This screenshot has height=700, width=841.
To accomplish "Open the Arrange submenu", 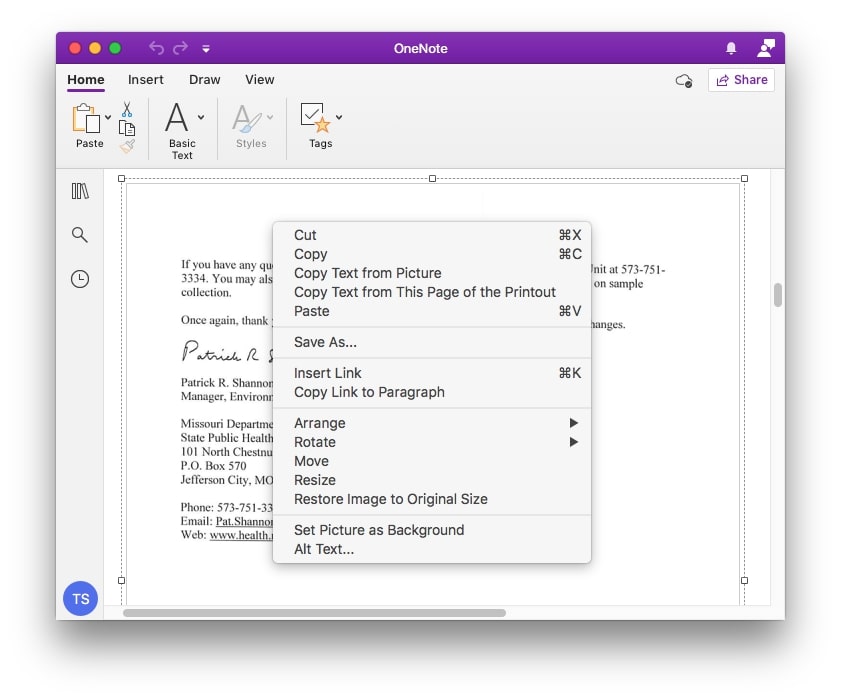I will [x=432, y=423].
